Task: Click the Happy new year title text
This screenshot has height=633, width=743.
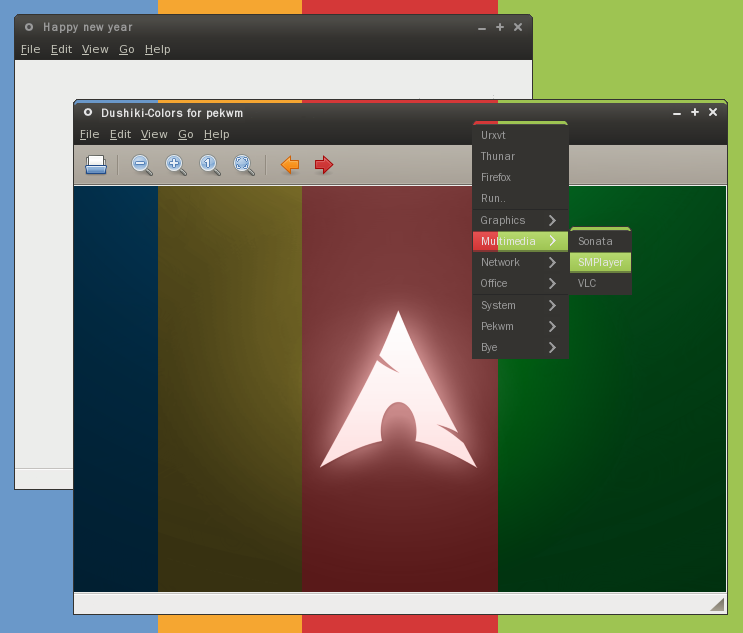Action: coord(88,27)
